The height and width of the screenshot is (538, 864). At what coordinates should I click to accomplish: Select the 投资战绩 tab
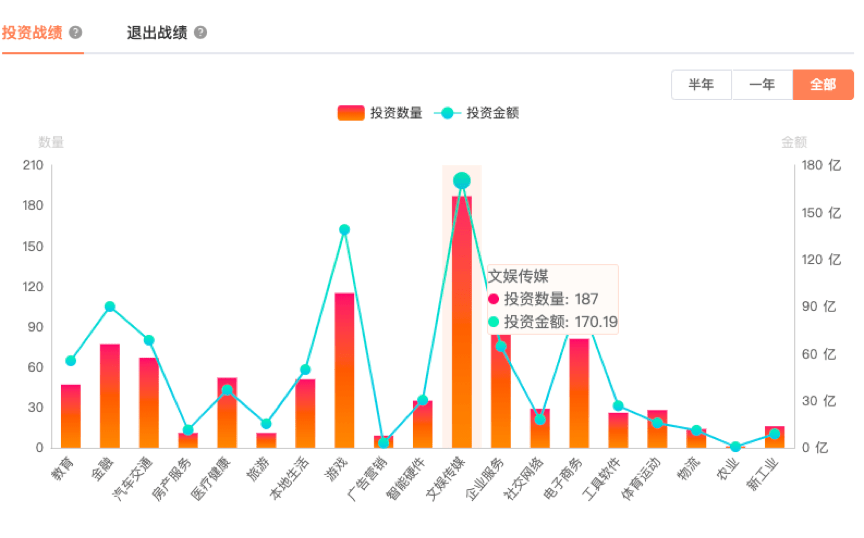[x=32, y=33]
